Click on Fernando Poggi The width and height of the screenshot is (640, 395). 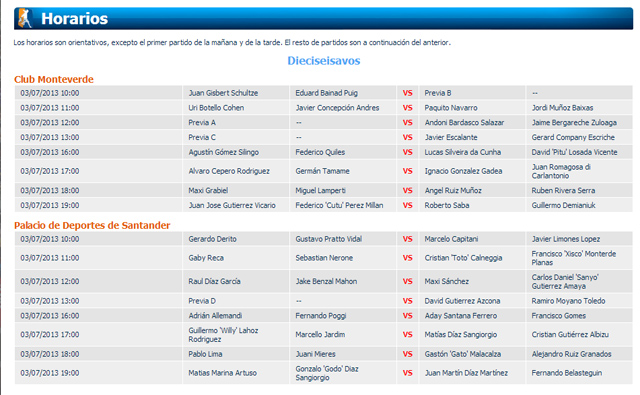pos(321,316)
